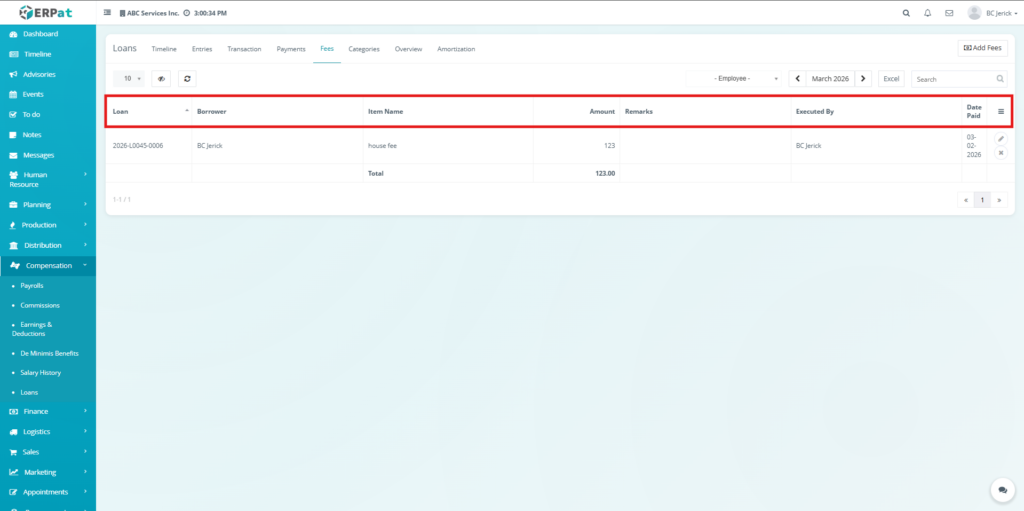This screenshot has width=1024, height=511.
Task: Open the mail envelope icon in header
Action: (x=949, y=13)
